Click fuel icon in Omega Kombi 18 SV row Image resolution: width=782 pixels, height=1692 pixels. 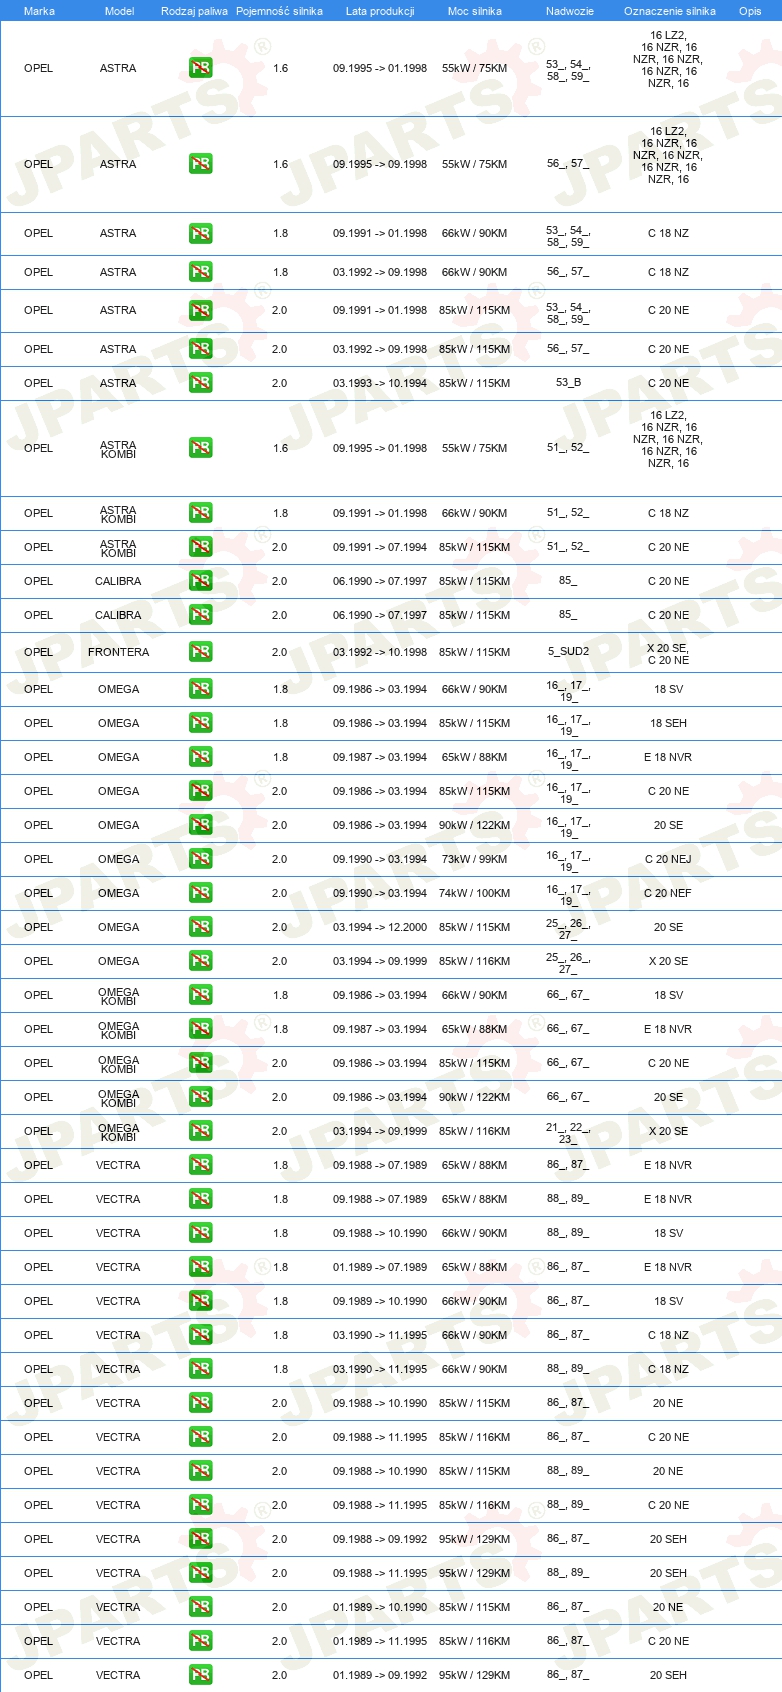pos(200,995)
